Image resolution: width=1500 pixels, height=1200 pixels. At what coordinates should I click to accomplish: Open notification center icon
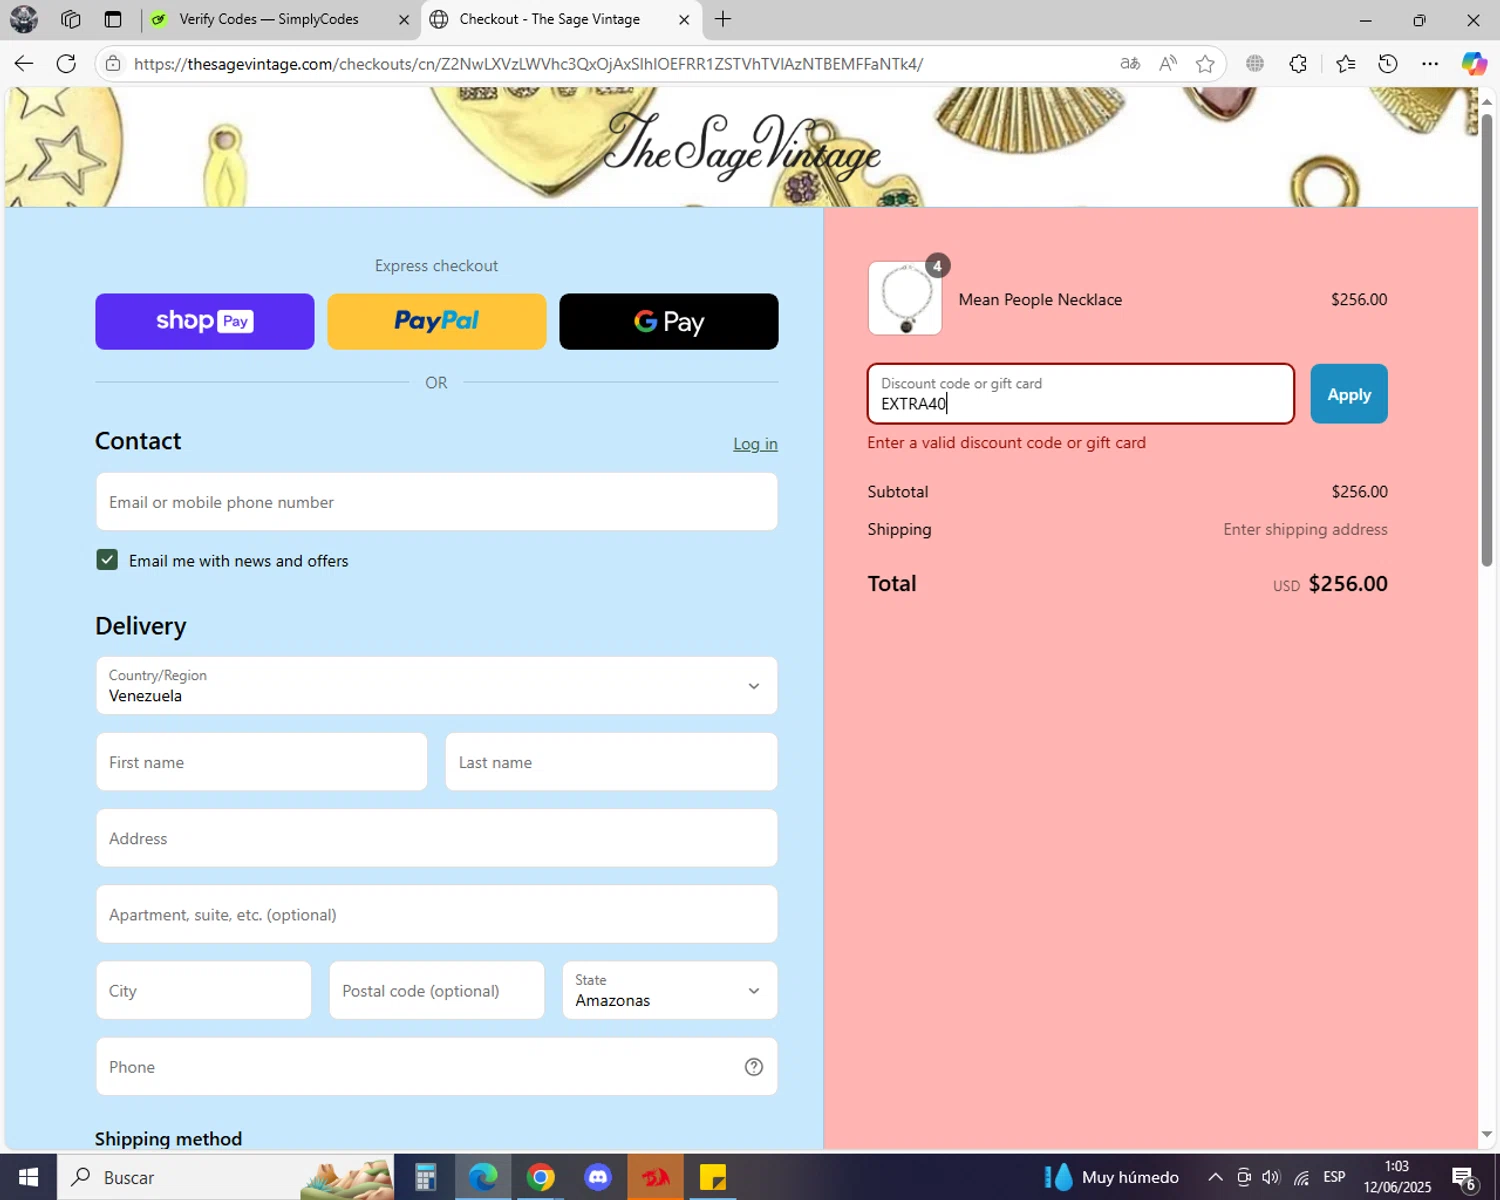tap(1464, 1178)
